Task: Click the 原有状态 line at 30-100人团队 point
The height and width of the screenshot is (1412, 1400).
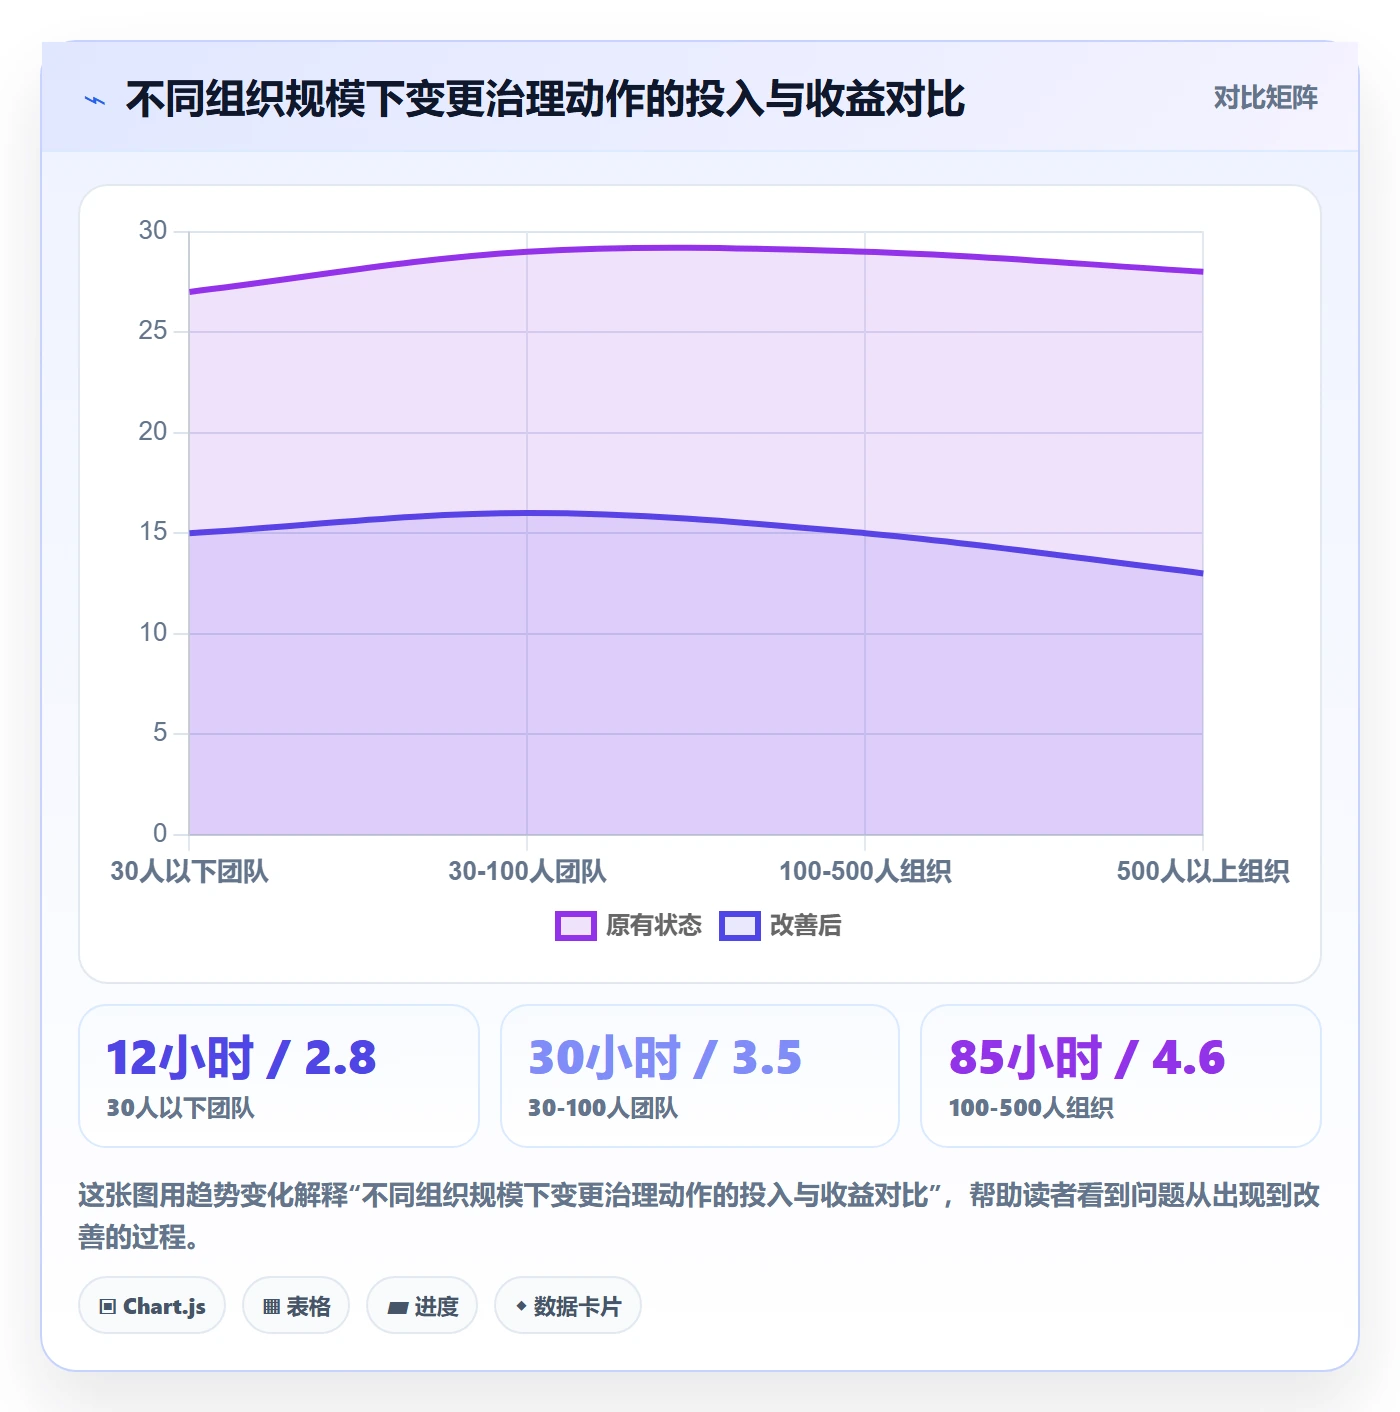Action: coord(527,252)
